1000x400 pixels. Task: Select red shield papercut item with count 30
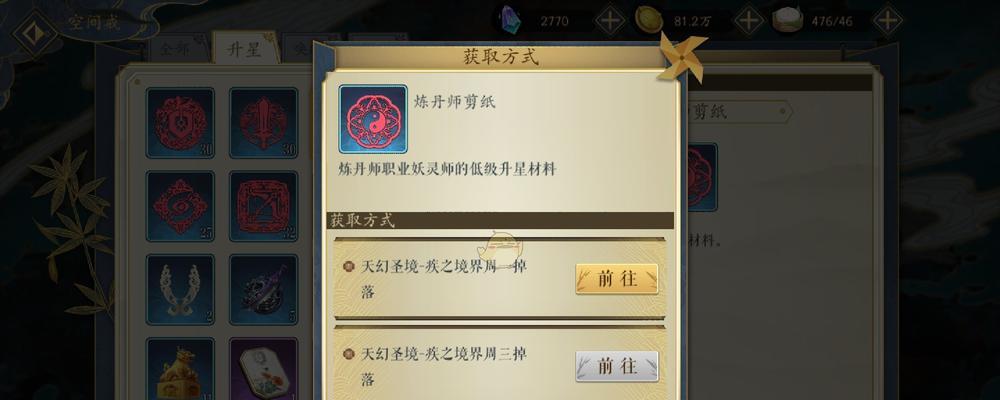tap(180, 123)
